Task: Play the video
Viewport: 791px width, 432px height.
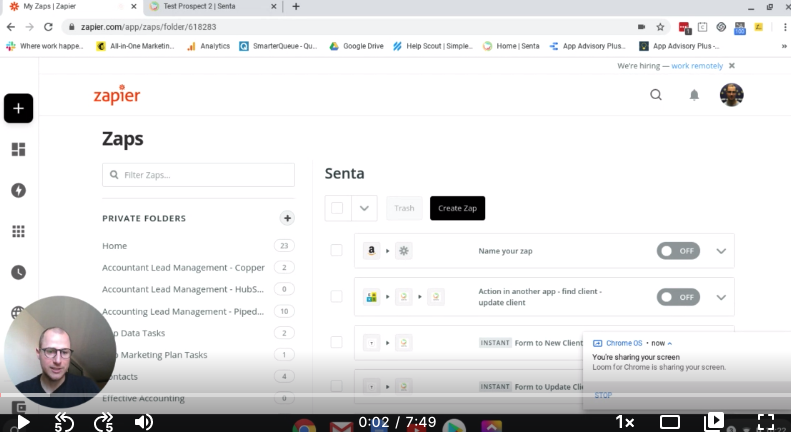Action: [x=23, y=422]
